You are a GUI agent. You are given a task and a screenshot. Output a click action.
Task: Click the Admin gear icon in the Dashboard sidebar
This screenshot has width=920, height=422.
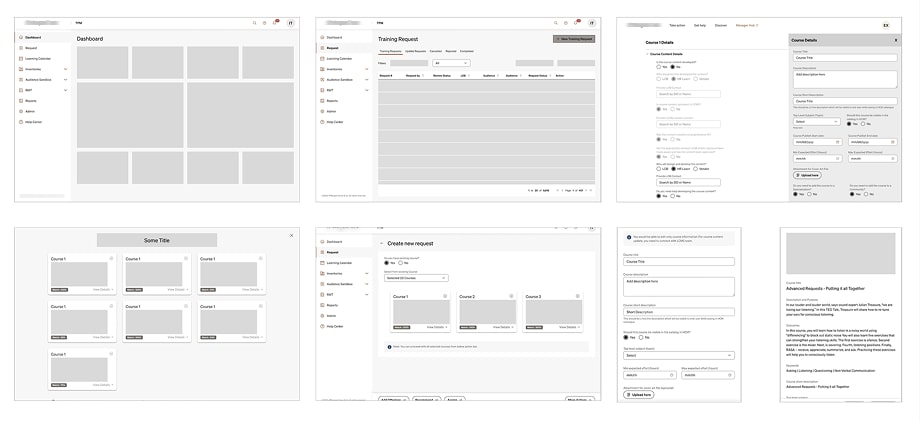21,111
